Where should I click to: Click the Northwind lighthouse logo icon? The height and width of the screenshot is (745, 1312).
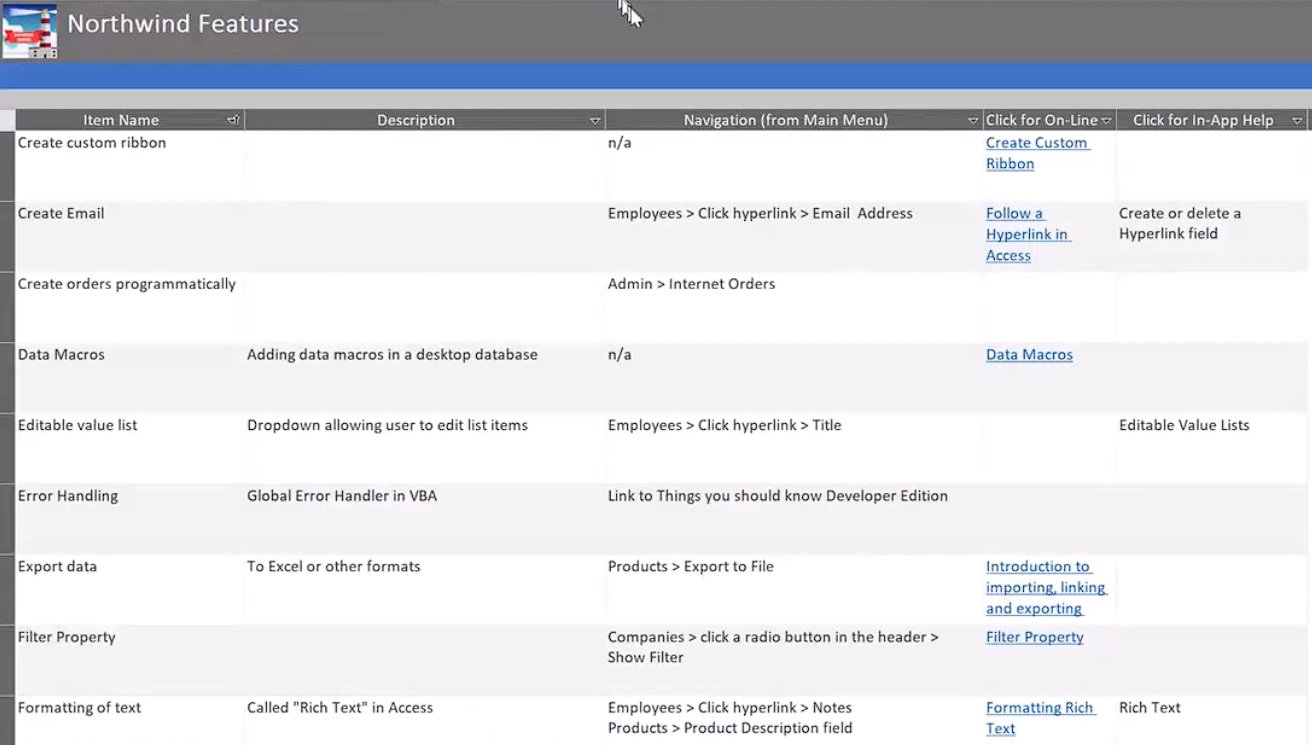pyautogui.click(x=29, y=32)
